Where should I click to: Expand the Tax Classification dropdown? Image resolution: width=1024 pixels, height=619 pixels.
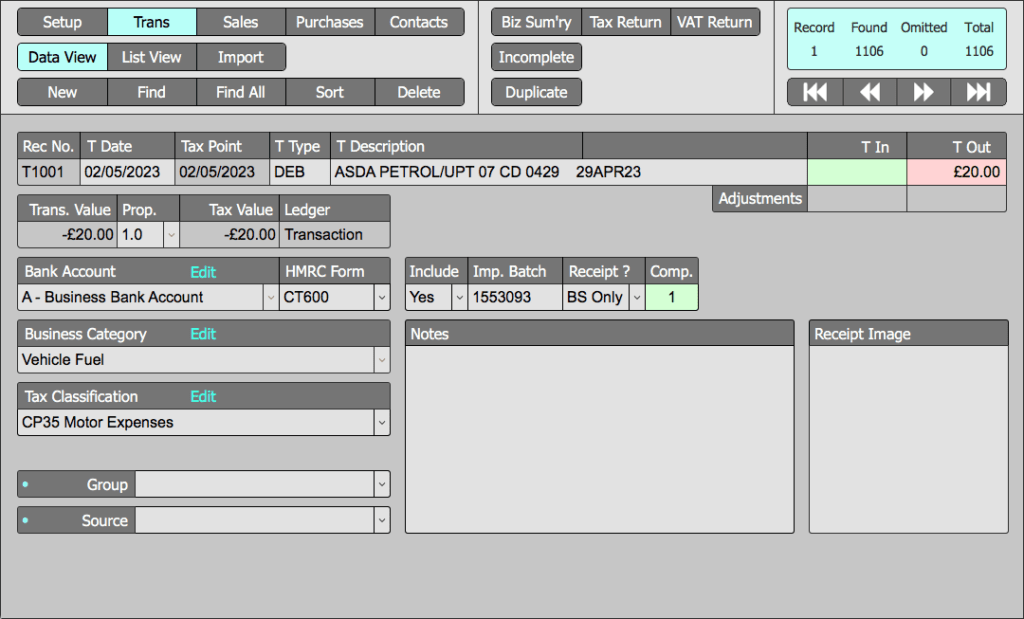coord(381,423)
